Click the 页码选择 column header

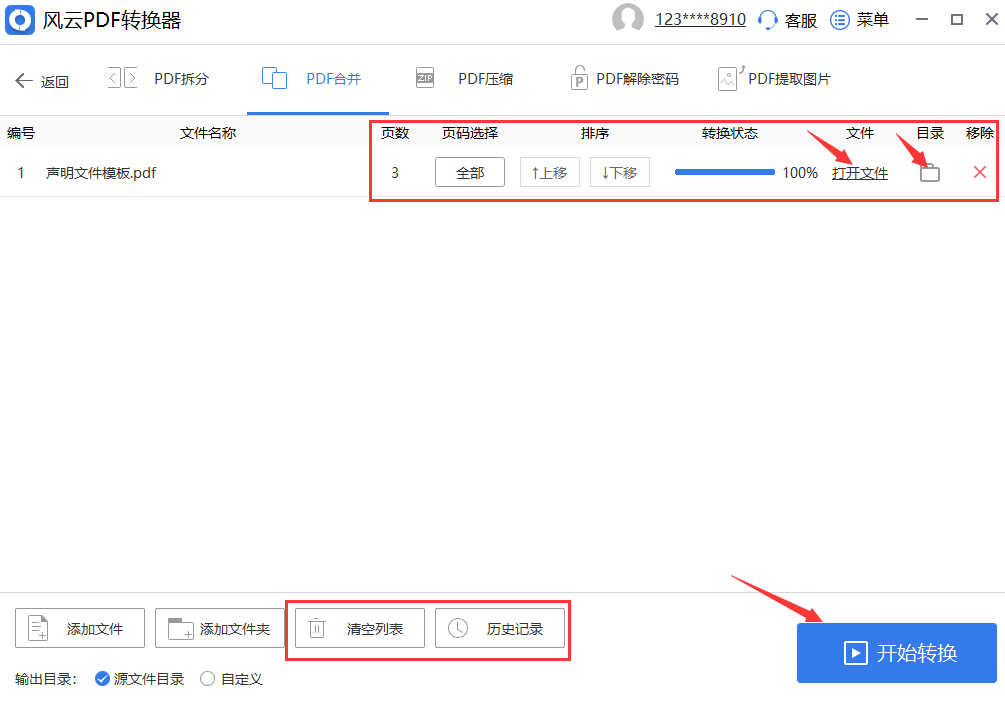tap(470, 133)
